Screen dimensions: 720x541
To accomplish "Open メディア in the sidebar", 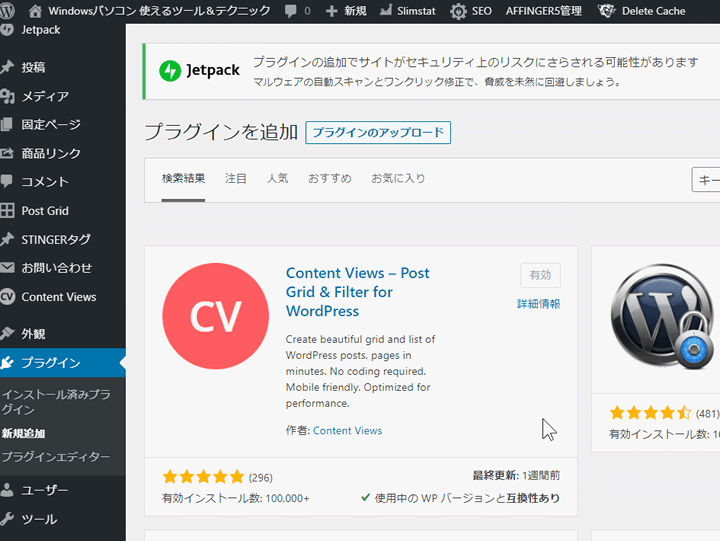I will pyautogui.click(x=45, y=96).
